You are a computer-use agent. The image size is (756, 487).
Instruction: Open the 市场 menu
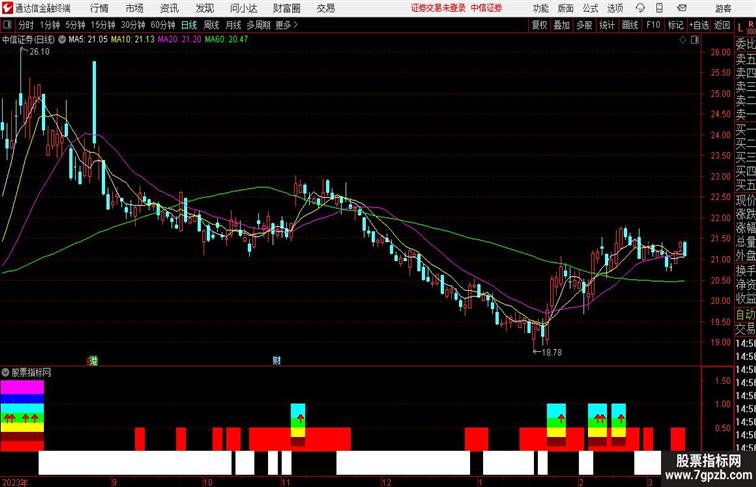pos(135,8)
